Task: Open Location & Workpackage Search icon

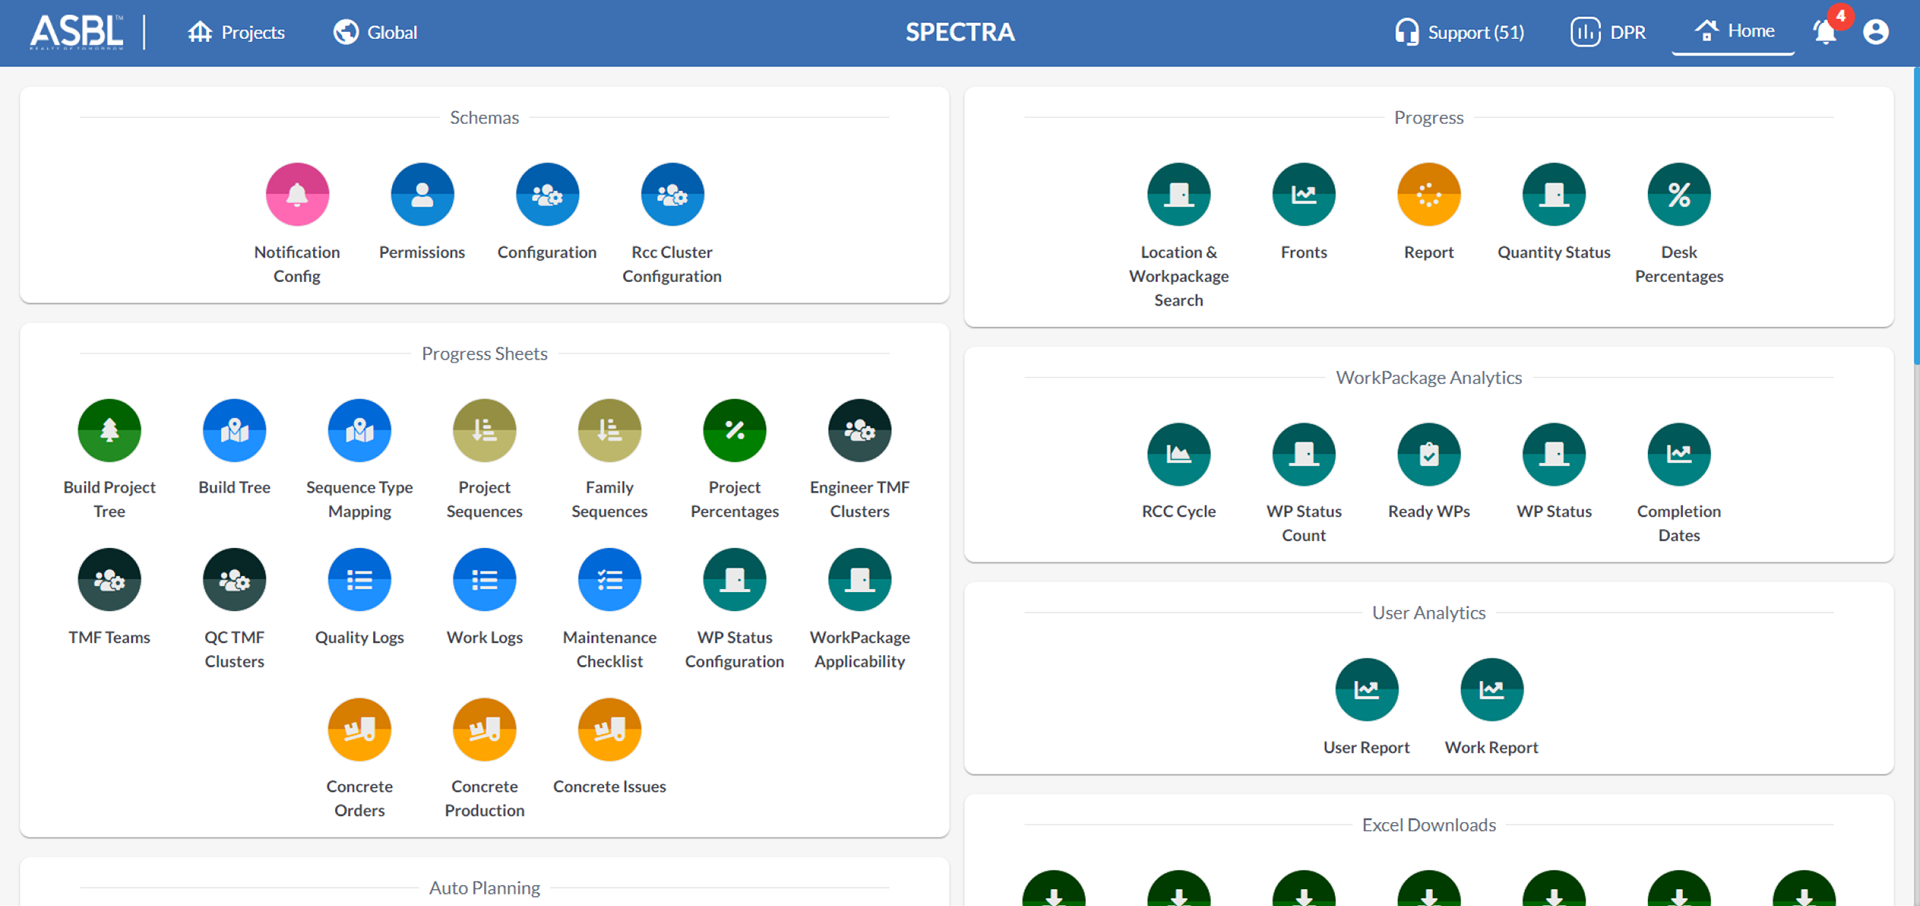Action: [1179, 194]
